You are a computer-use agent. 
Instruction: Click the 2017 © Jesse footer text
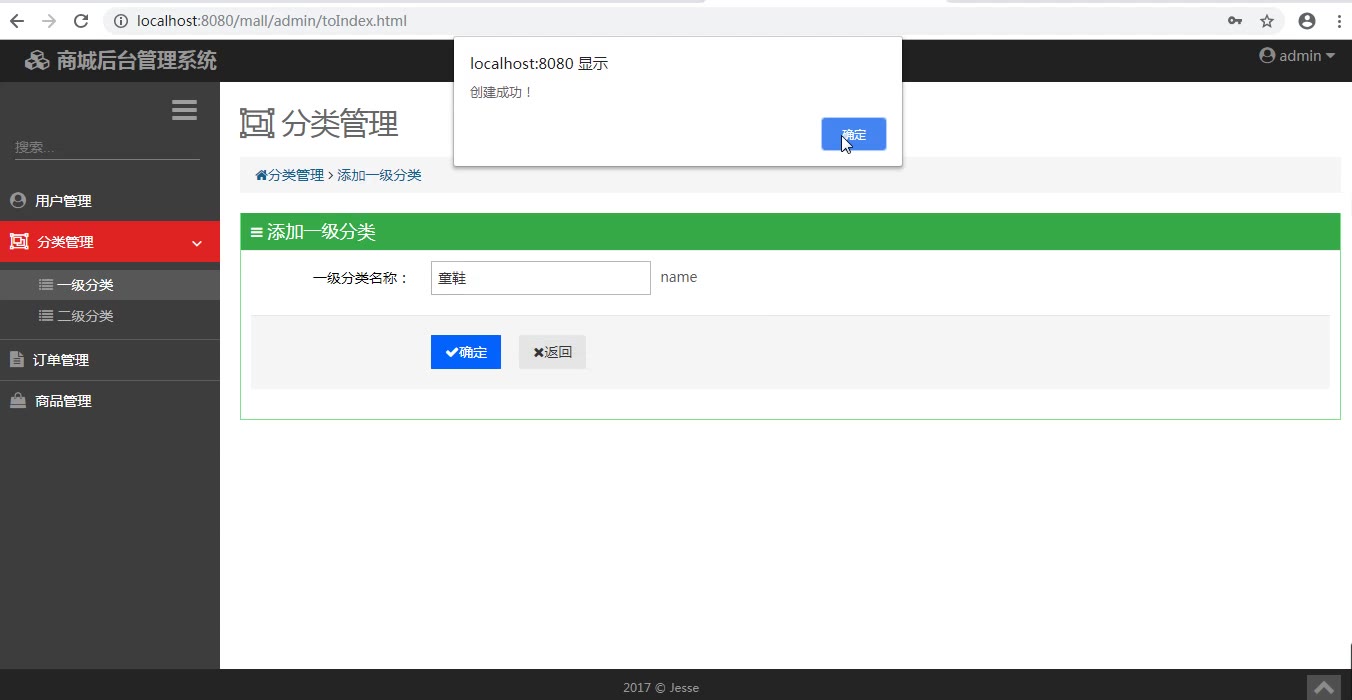point(661,688)
